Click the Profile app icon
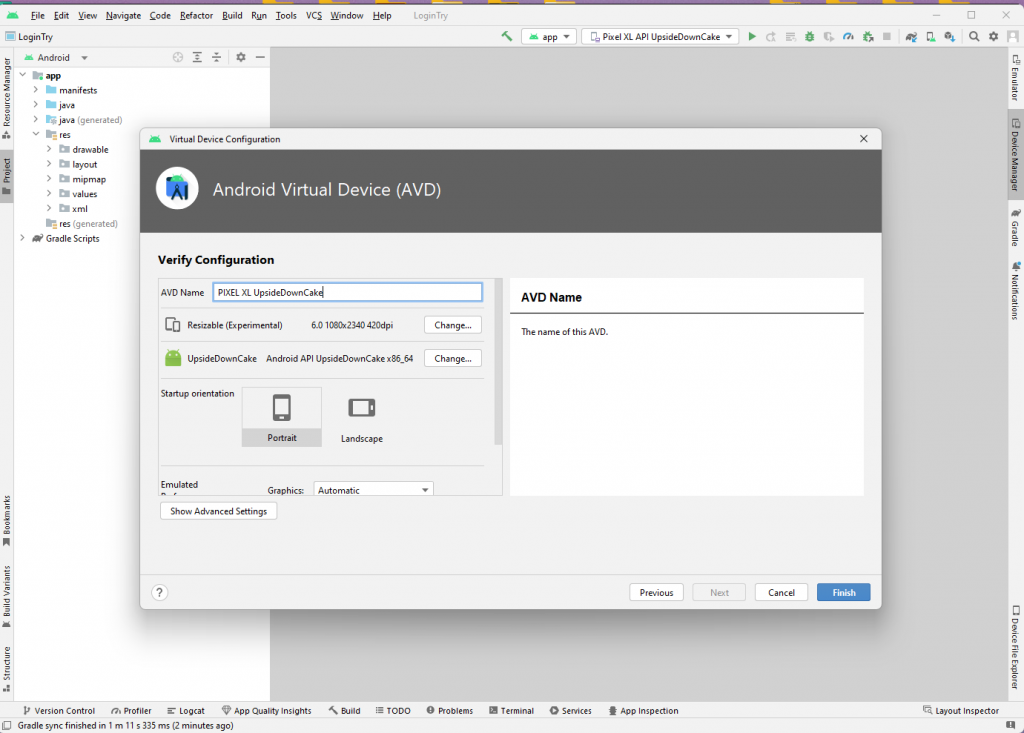1024x733 pixels. pos(848,37)
